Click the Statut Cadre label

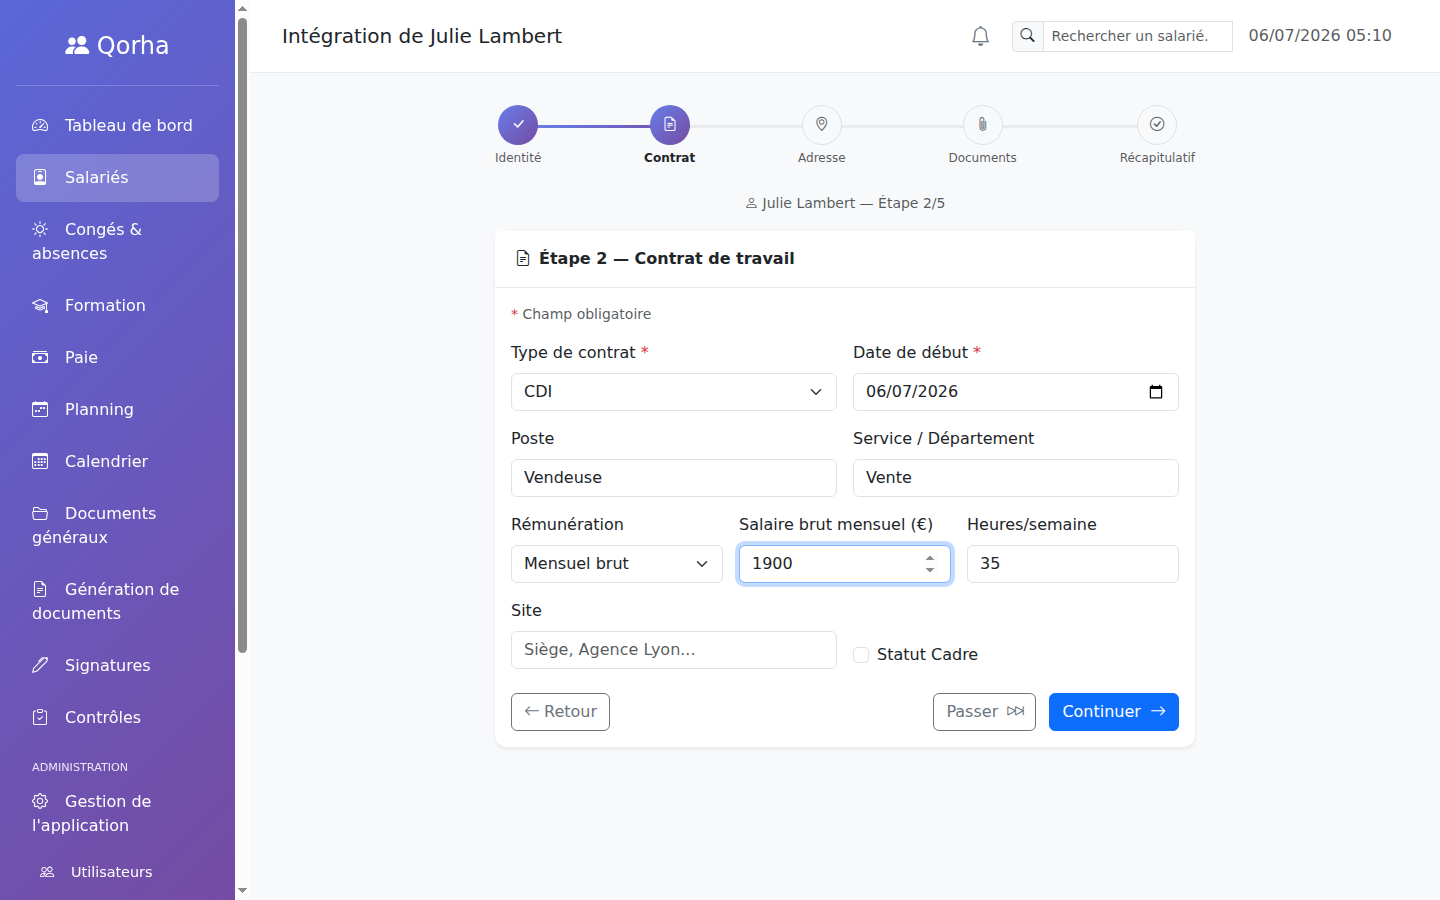tap(927, 655)
